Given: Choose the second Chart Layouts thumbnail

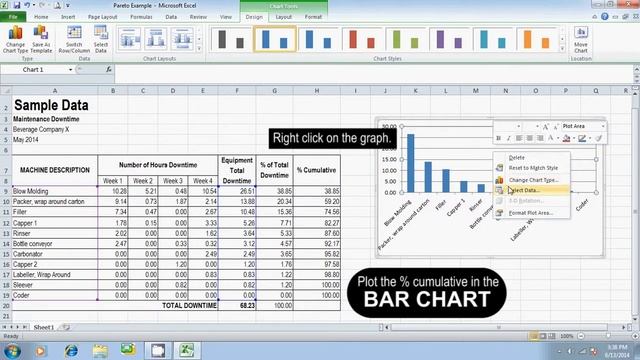Looking at the screenshot, I should (x=156, y=39).
